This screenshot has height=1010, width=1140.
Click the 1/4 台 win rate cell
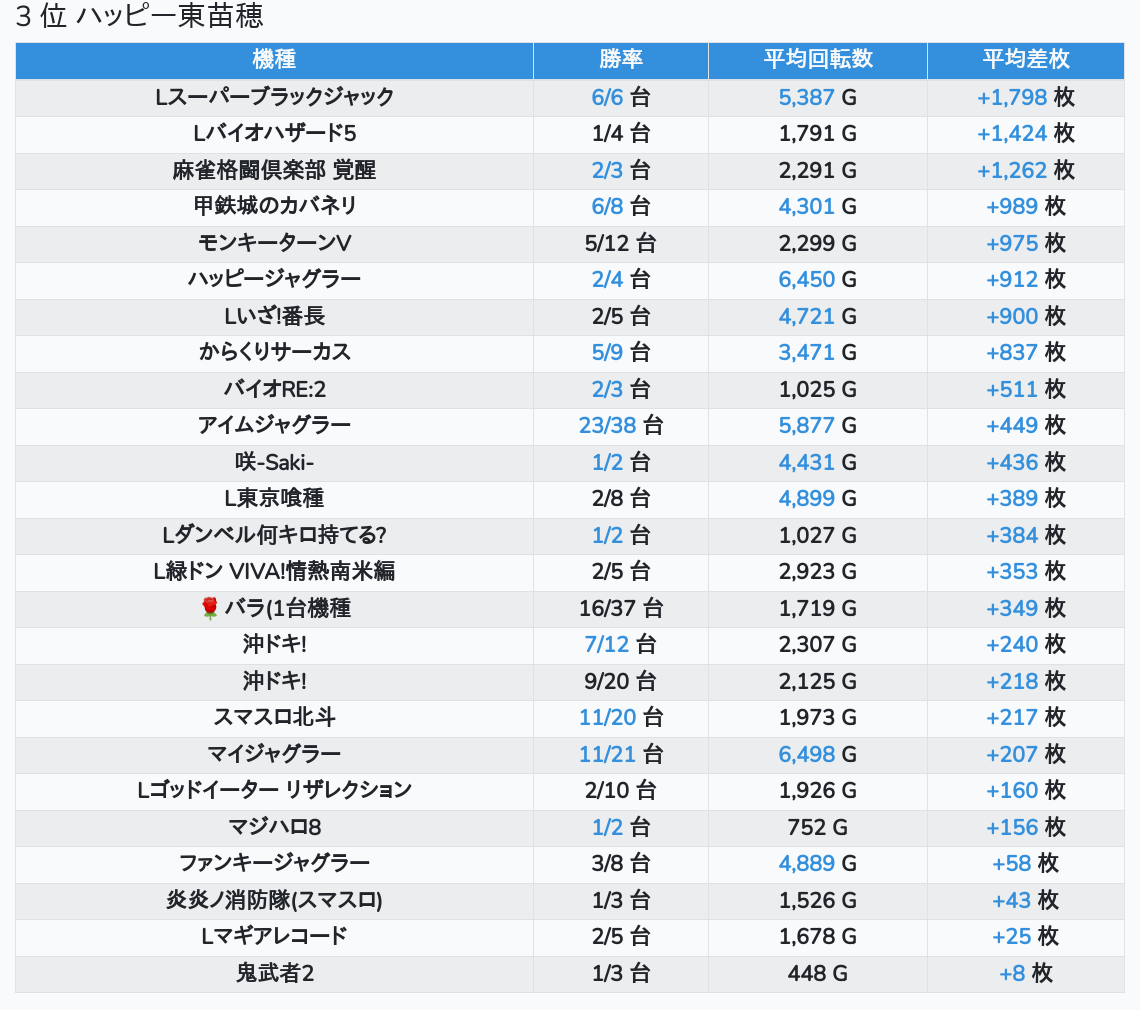(x=621, y=134)
